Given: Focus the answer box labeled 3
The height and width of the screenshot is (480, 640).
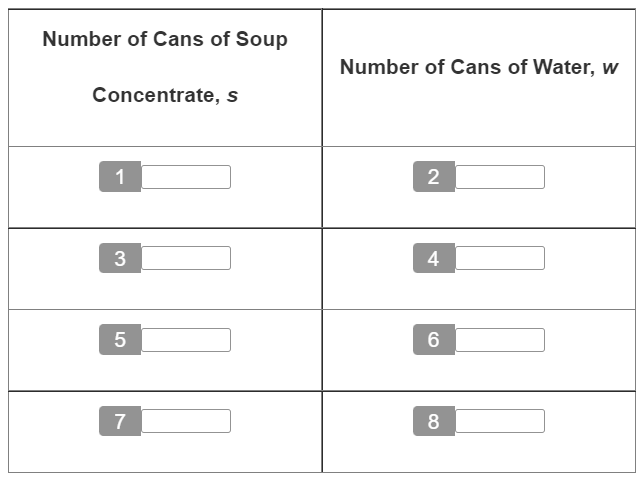Looking at the screenshot, I should (x=186, y=258).
